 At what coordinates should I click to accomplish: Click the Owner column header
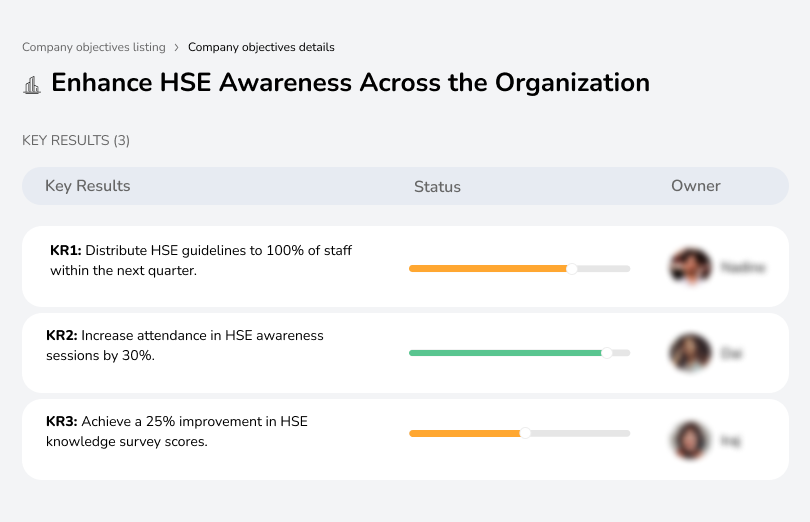click(695, 186)
